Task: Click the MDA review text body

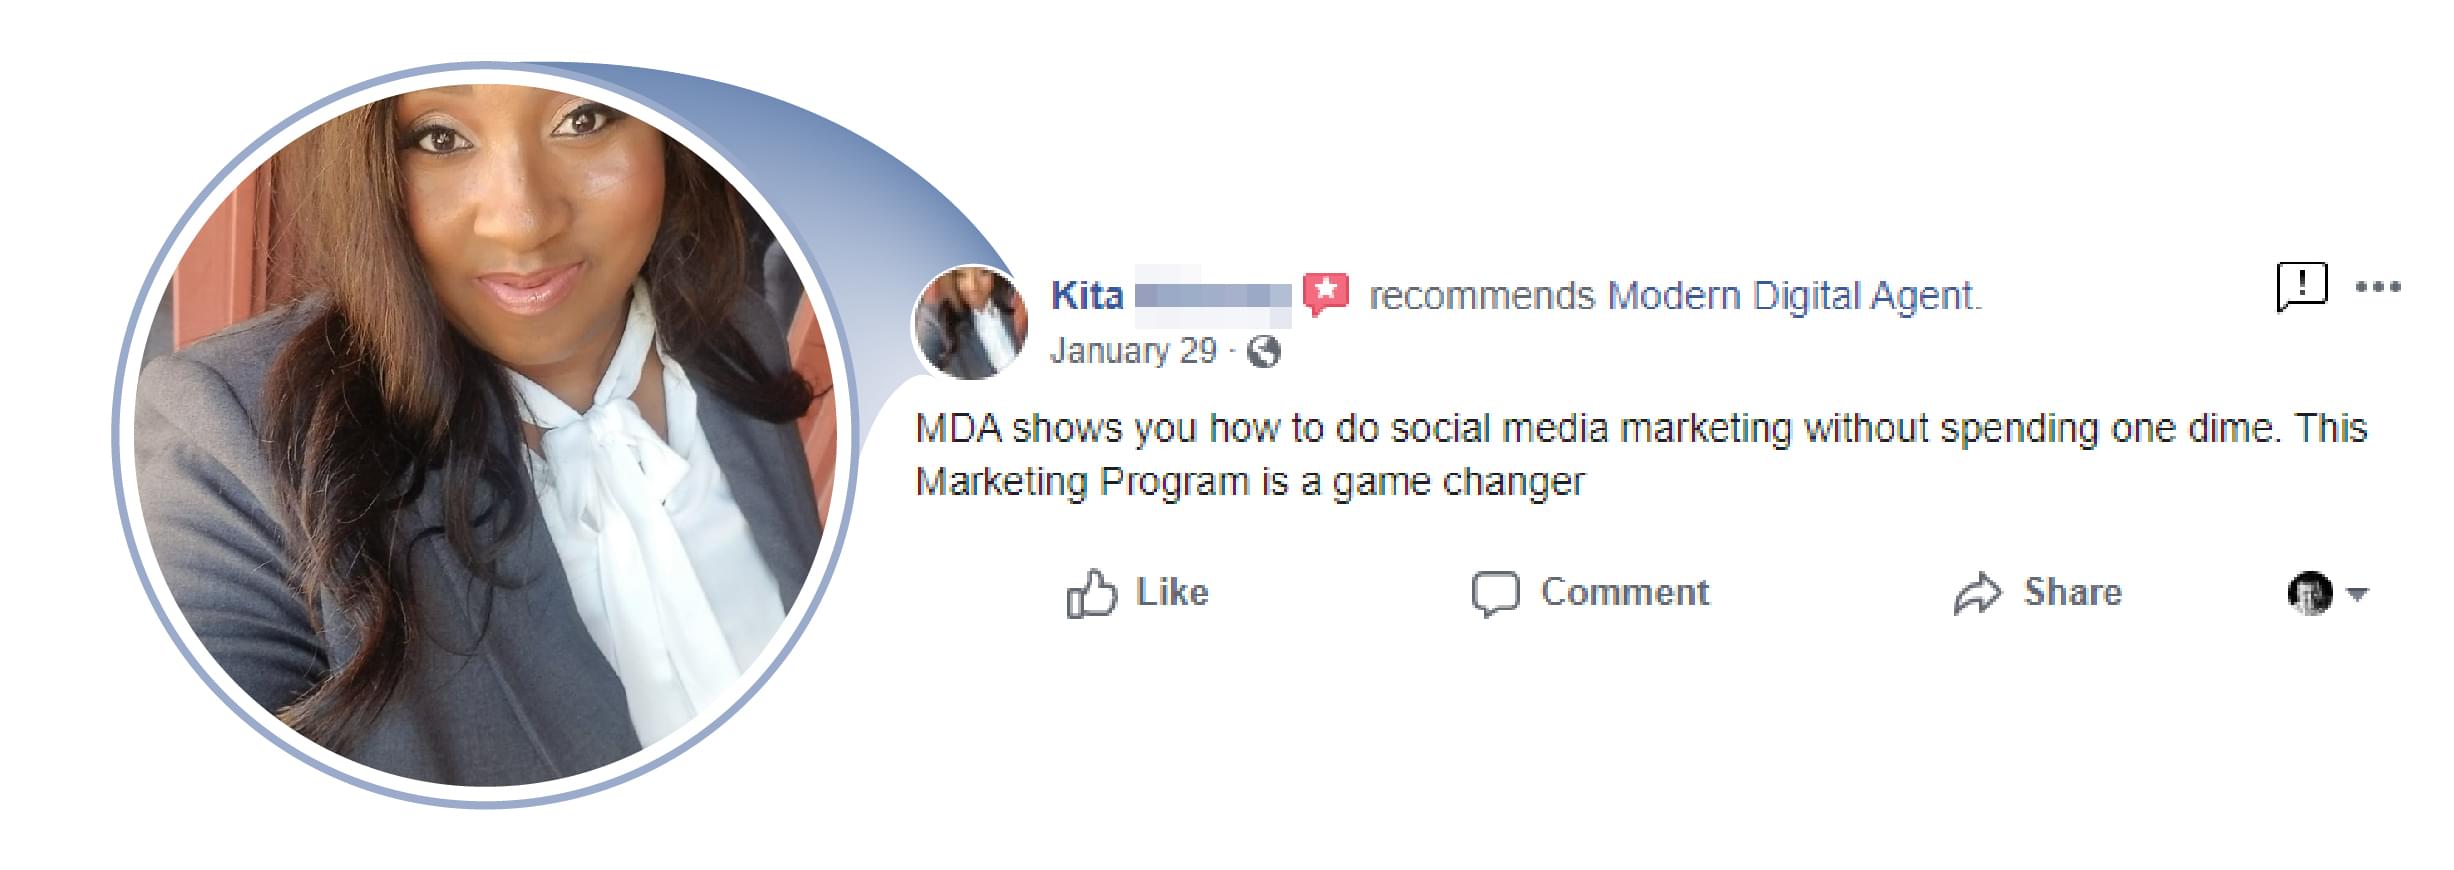Action: coord(1641,455)
